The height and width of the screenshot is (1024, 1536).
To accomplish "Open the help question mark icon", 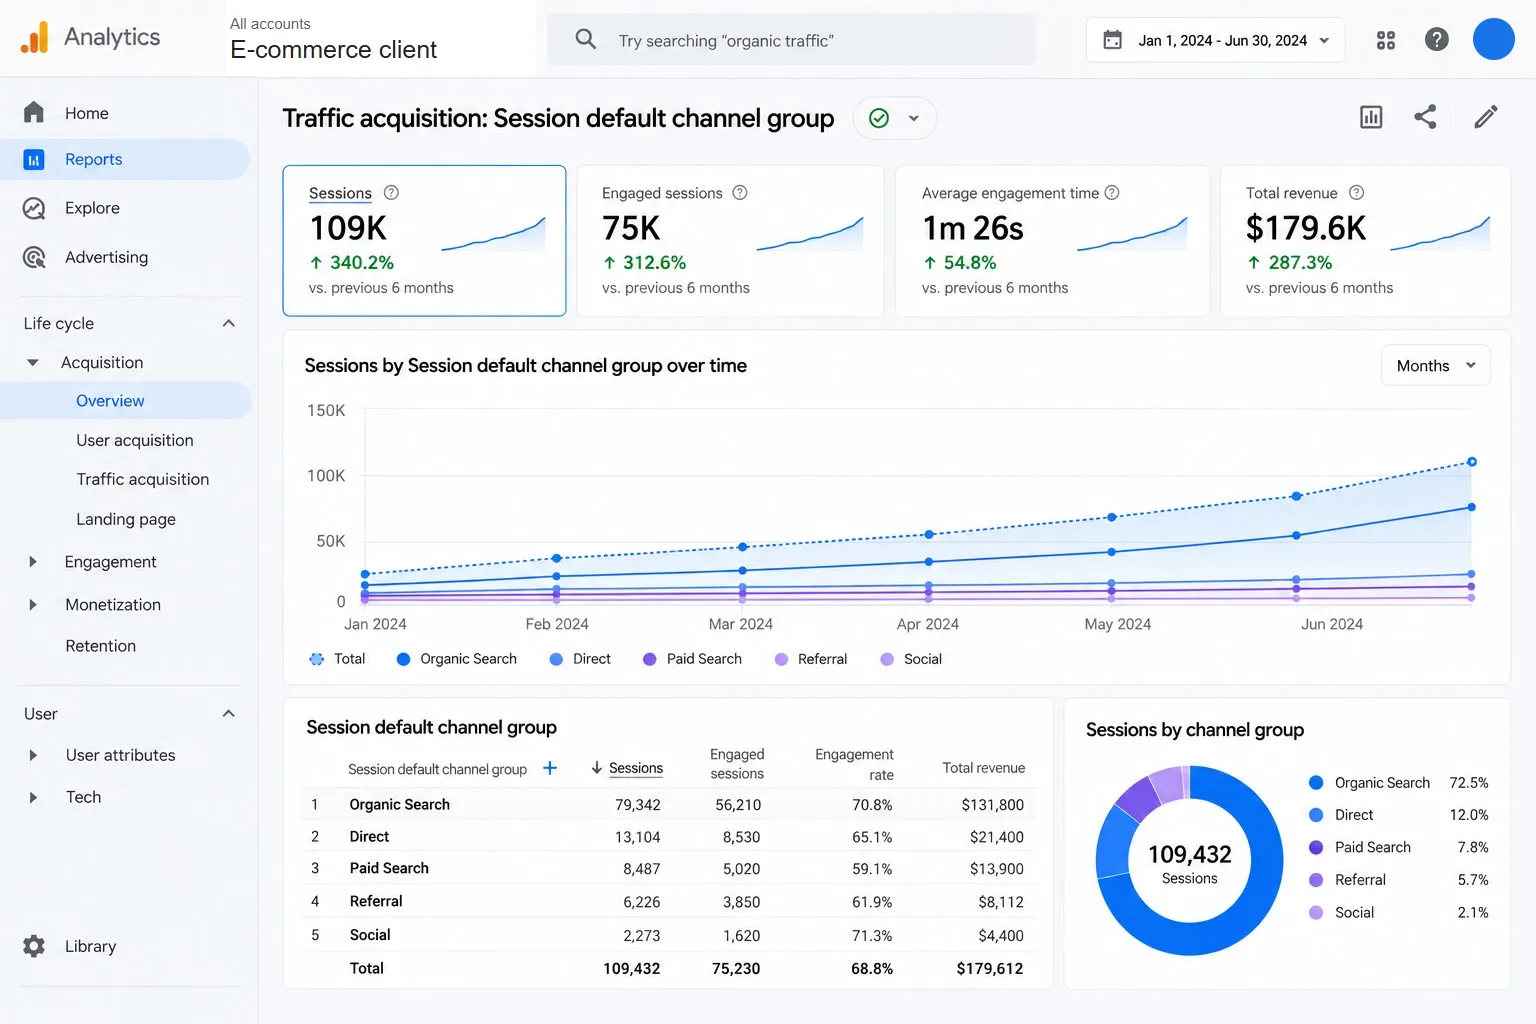I will pyautogui.click(x=1437, y=39).
